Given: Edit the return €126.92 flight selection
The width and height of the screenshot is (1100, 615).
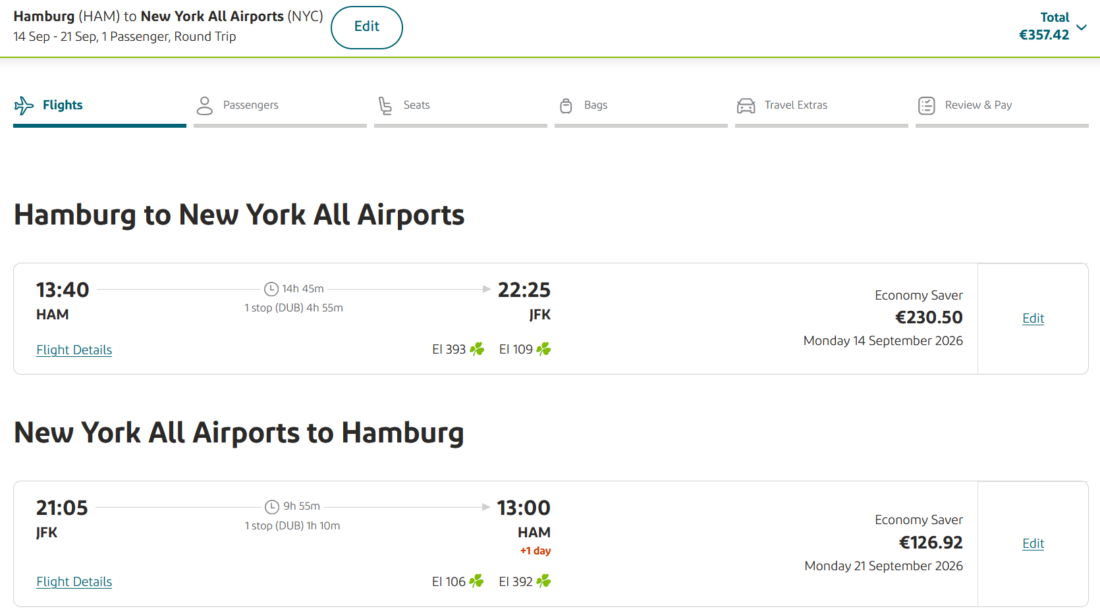Looking at the screenshot, I should tap(1033, 543).
